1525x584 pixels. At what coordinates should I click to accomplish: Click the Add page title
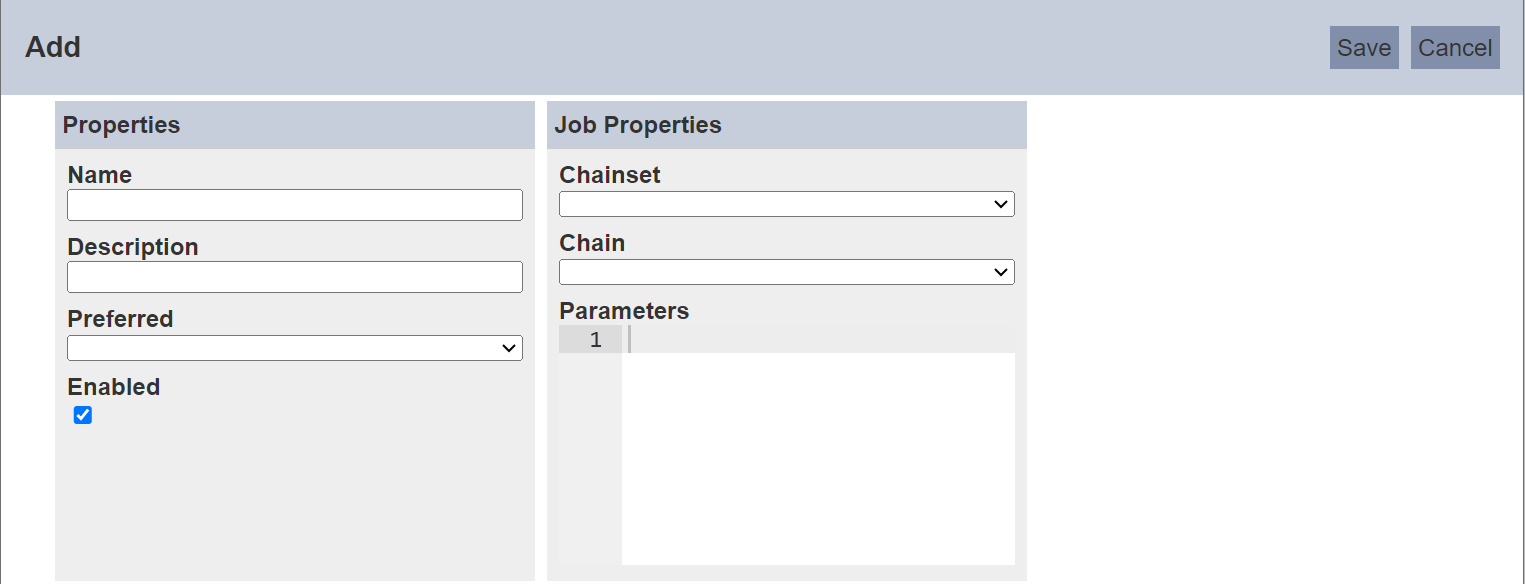tap(53, 47)
